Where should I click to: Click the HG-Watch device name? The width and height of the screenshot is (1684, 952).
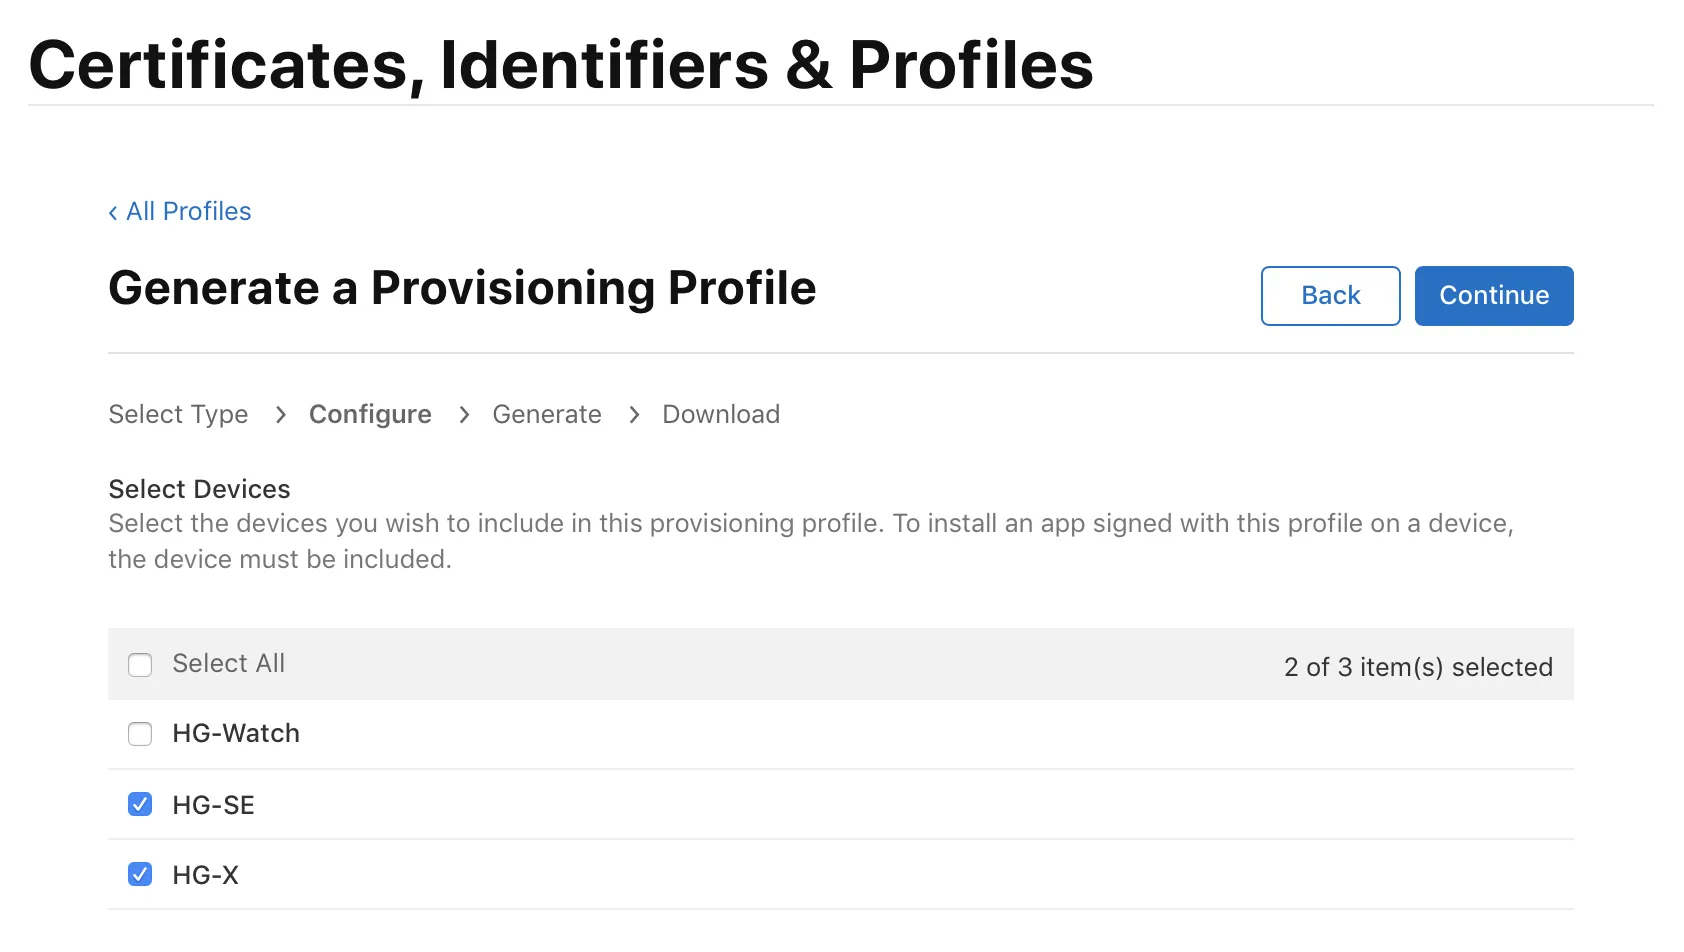(236, 734)
